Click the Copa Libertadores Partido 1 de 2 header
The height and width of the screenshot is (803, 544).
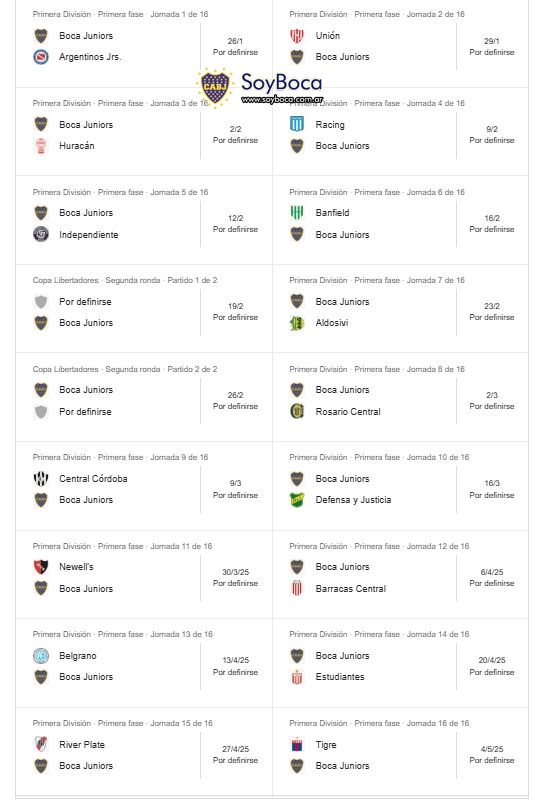click(x=125, y=280)
